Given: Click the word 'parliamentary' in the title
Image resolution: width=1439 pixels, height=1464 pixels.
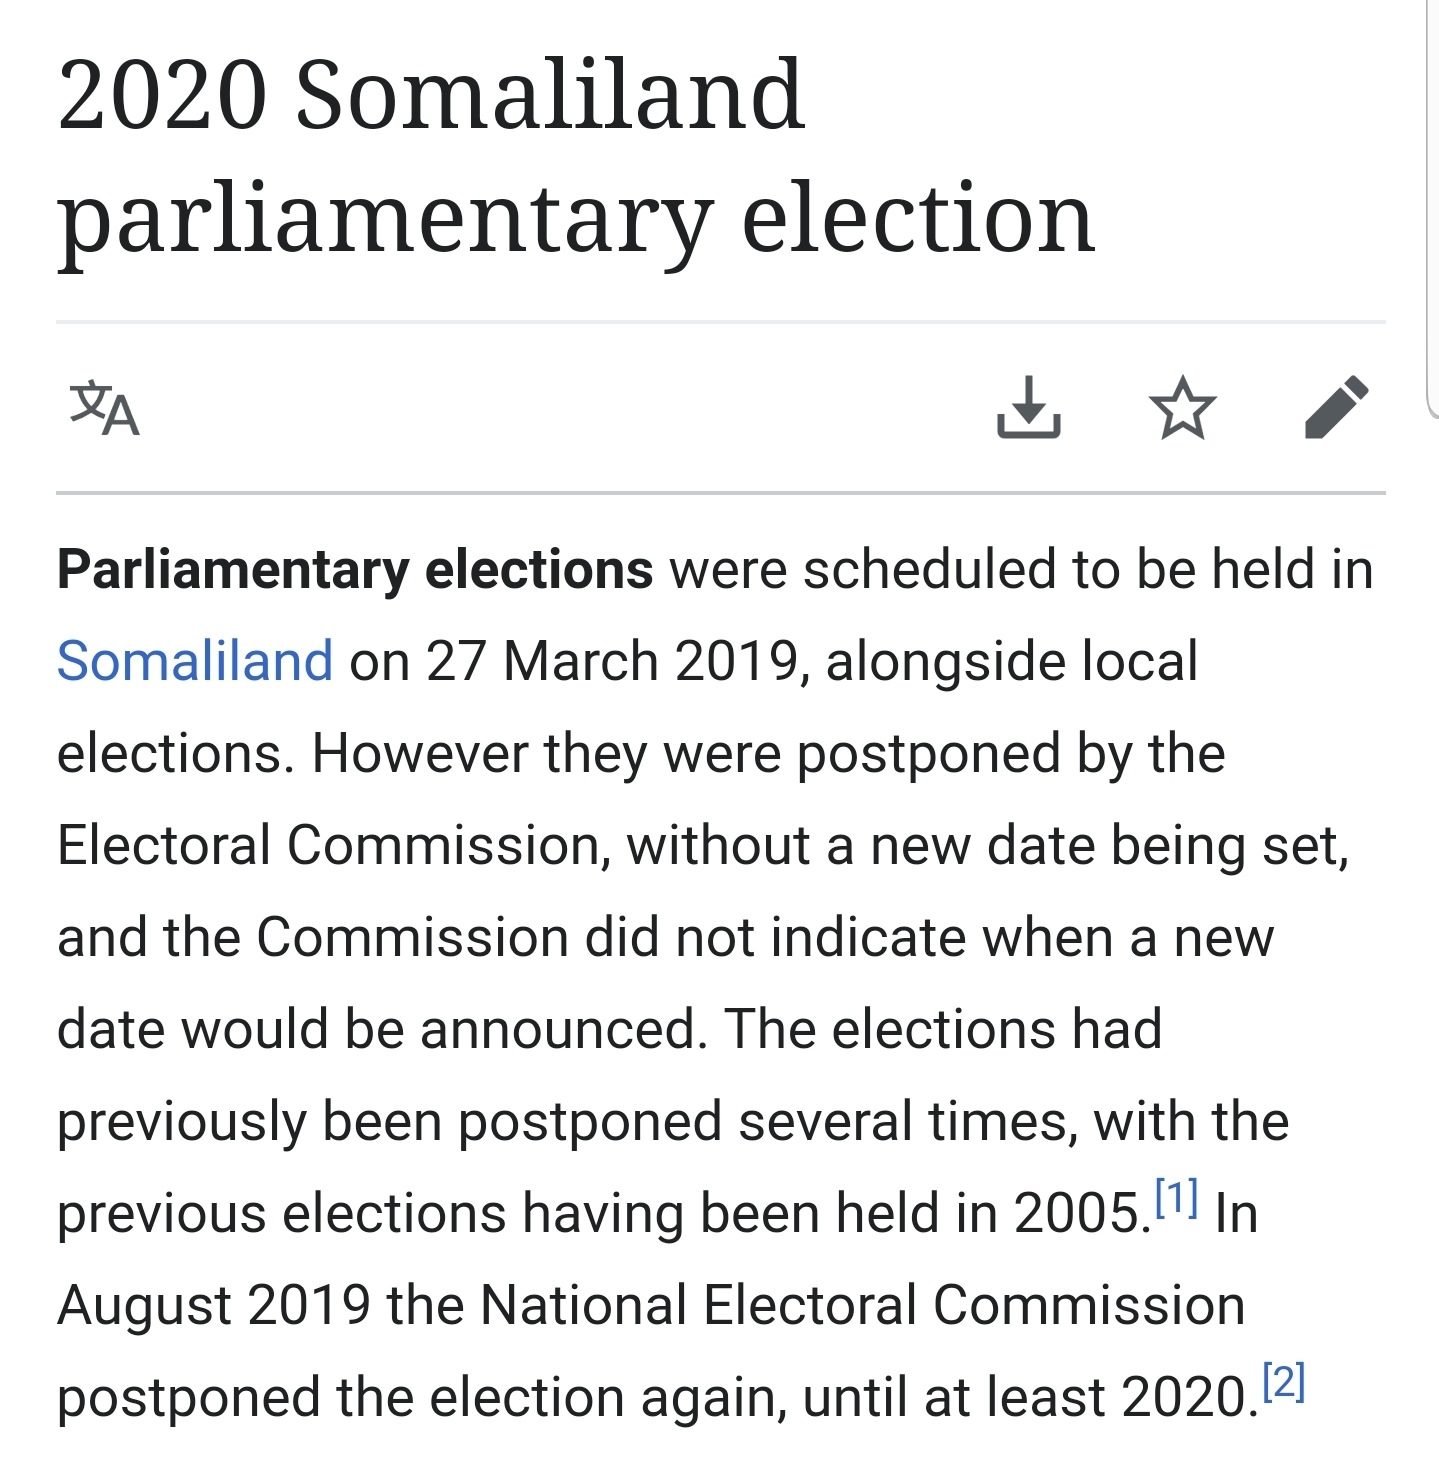Looking at the screenshot, I should [385, 220].
